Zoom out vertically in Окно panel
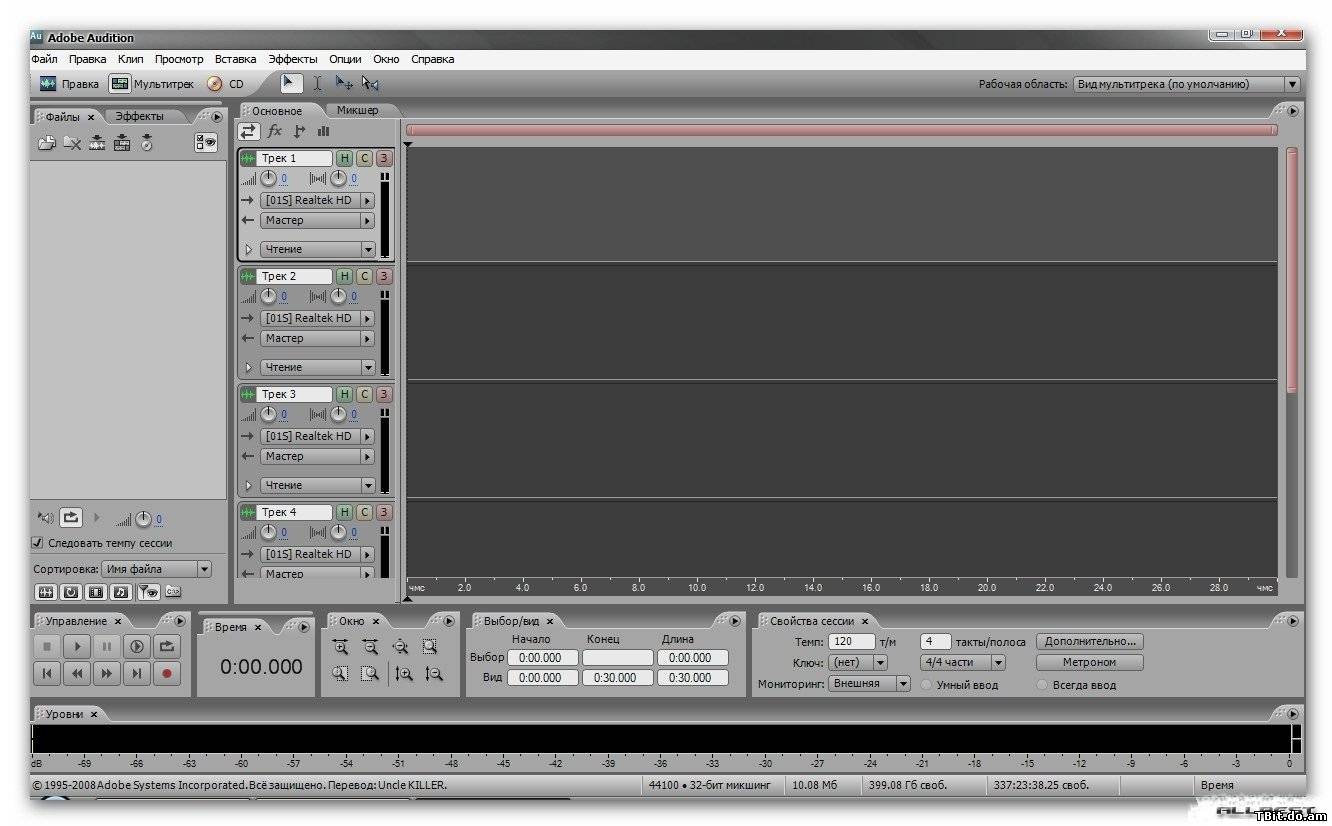 (x=433, y=674)
